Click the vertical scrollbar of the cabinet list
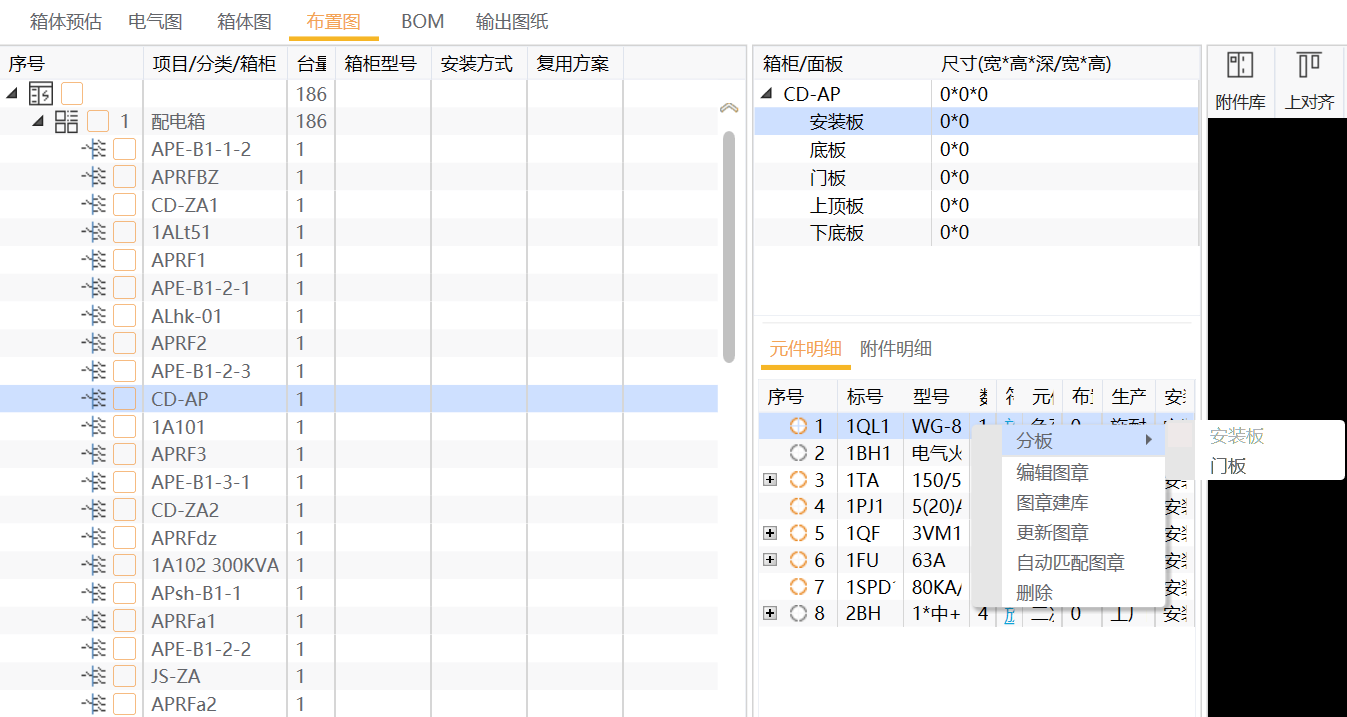The width and height of the screenshot is (1347, 717). (x=729, y=245)
